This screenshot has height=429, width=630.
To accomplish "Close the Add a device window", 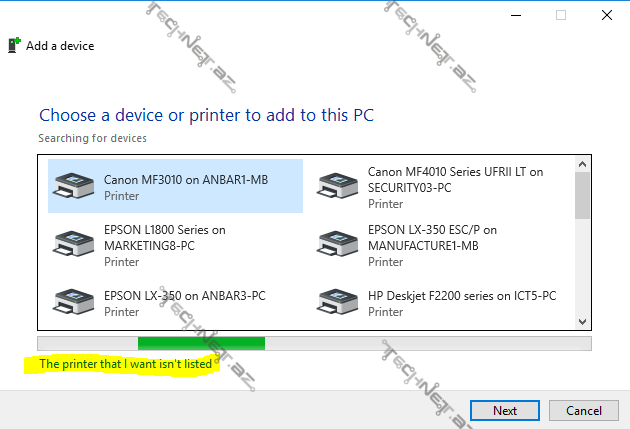I will tap(607, 16).
